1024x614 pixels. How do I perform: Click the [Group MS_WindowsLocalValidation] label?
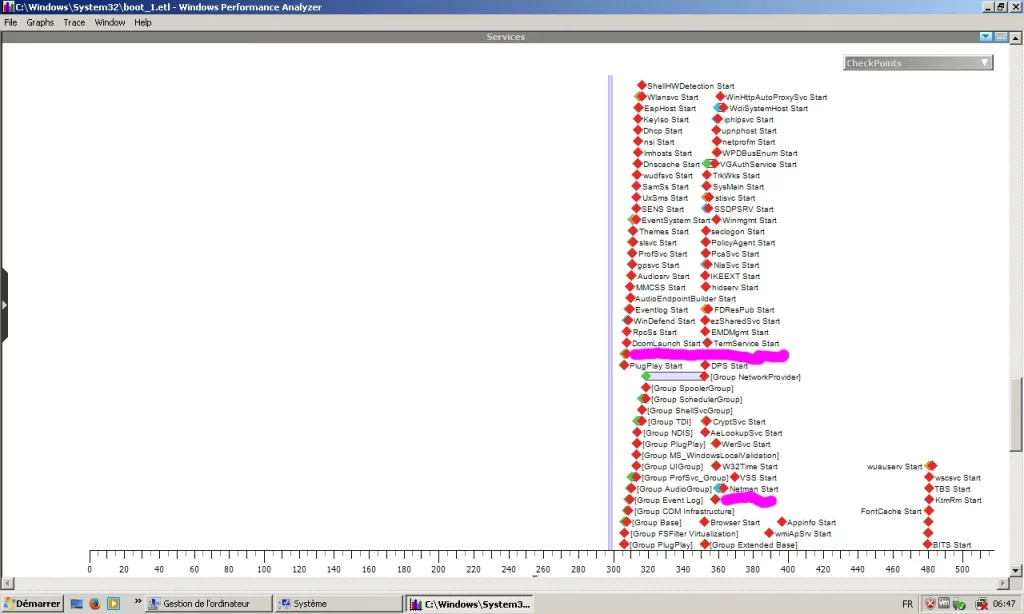710,455
